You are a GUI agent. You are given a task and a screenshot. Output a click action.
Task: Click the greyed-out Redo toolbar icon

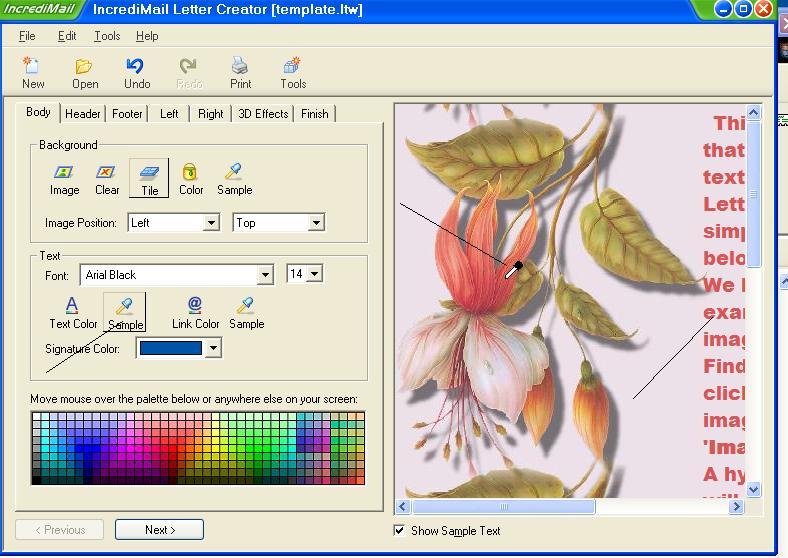tap(189, 73)
